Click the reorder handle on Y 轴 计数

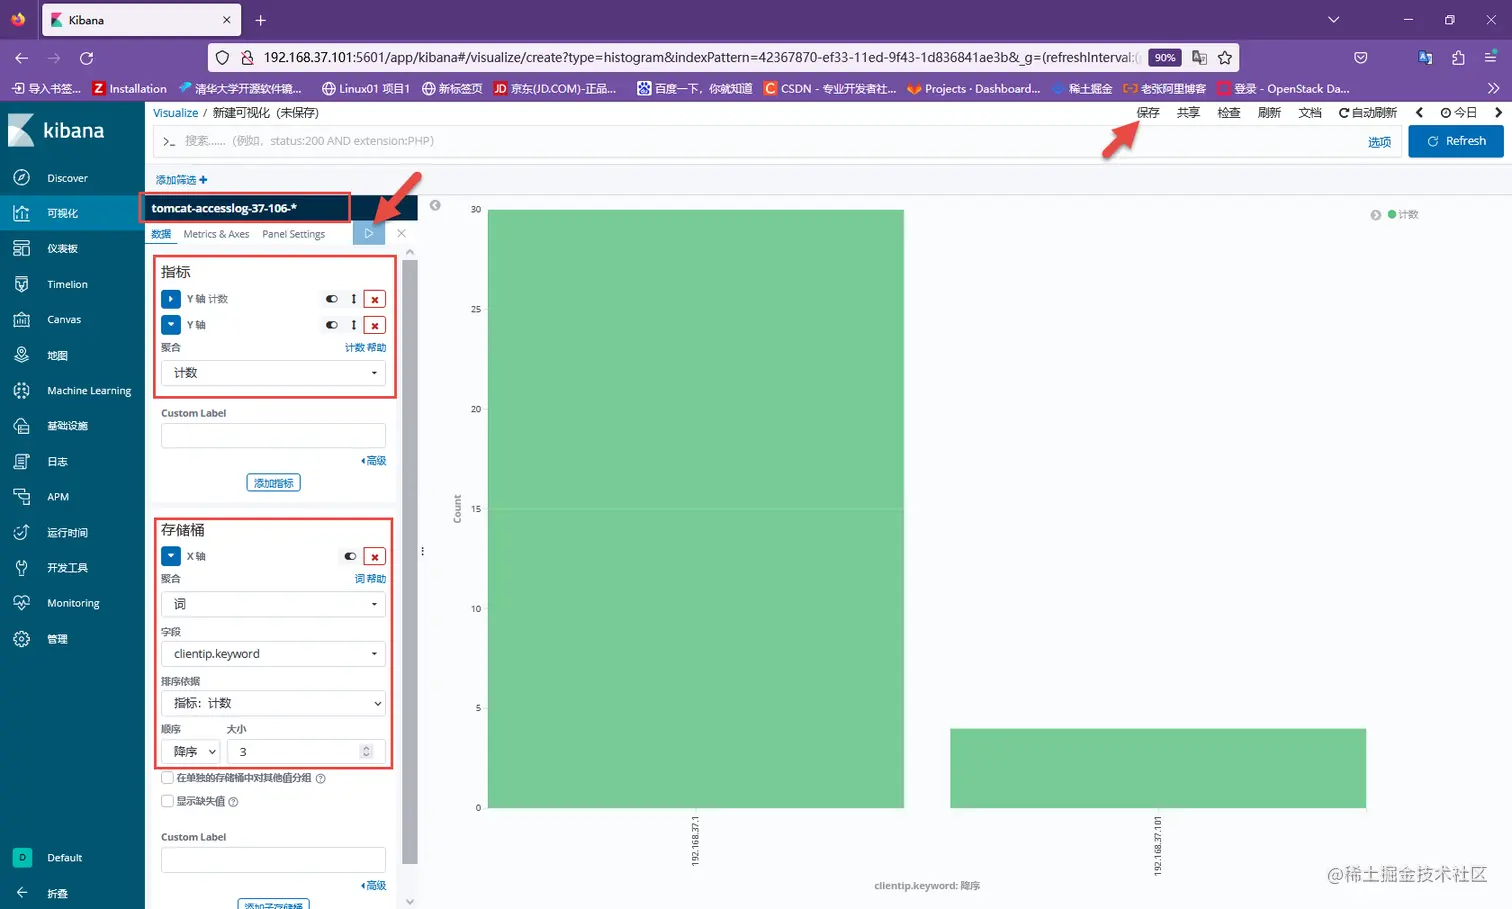353,299
